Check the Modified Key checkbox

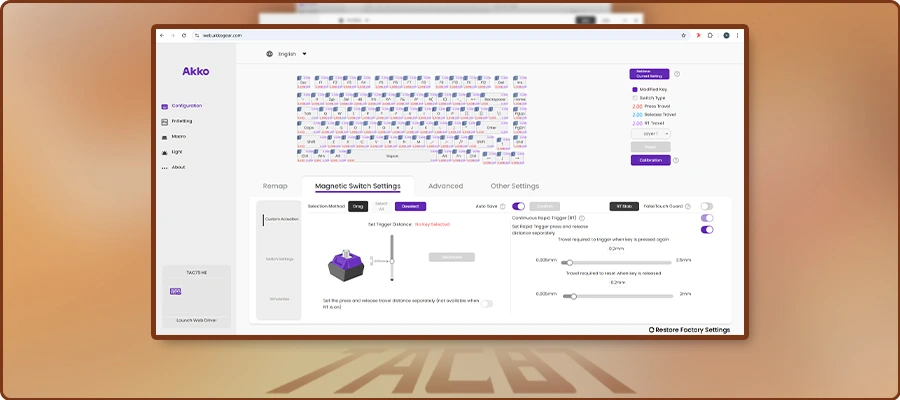tap(635, 90)
